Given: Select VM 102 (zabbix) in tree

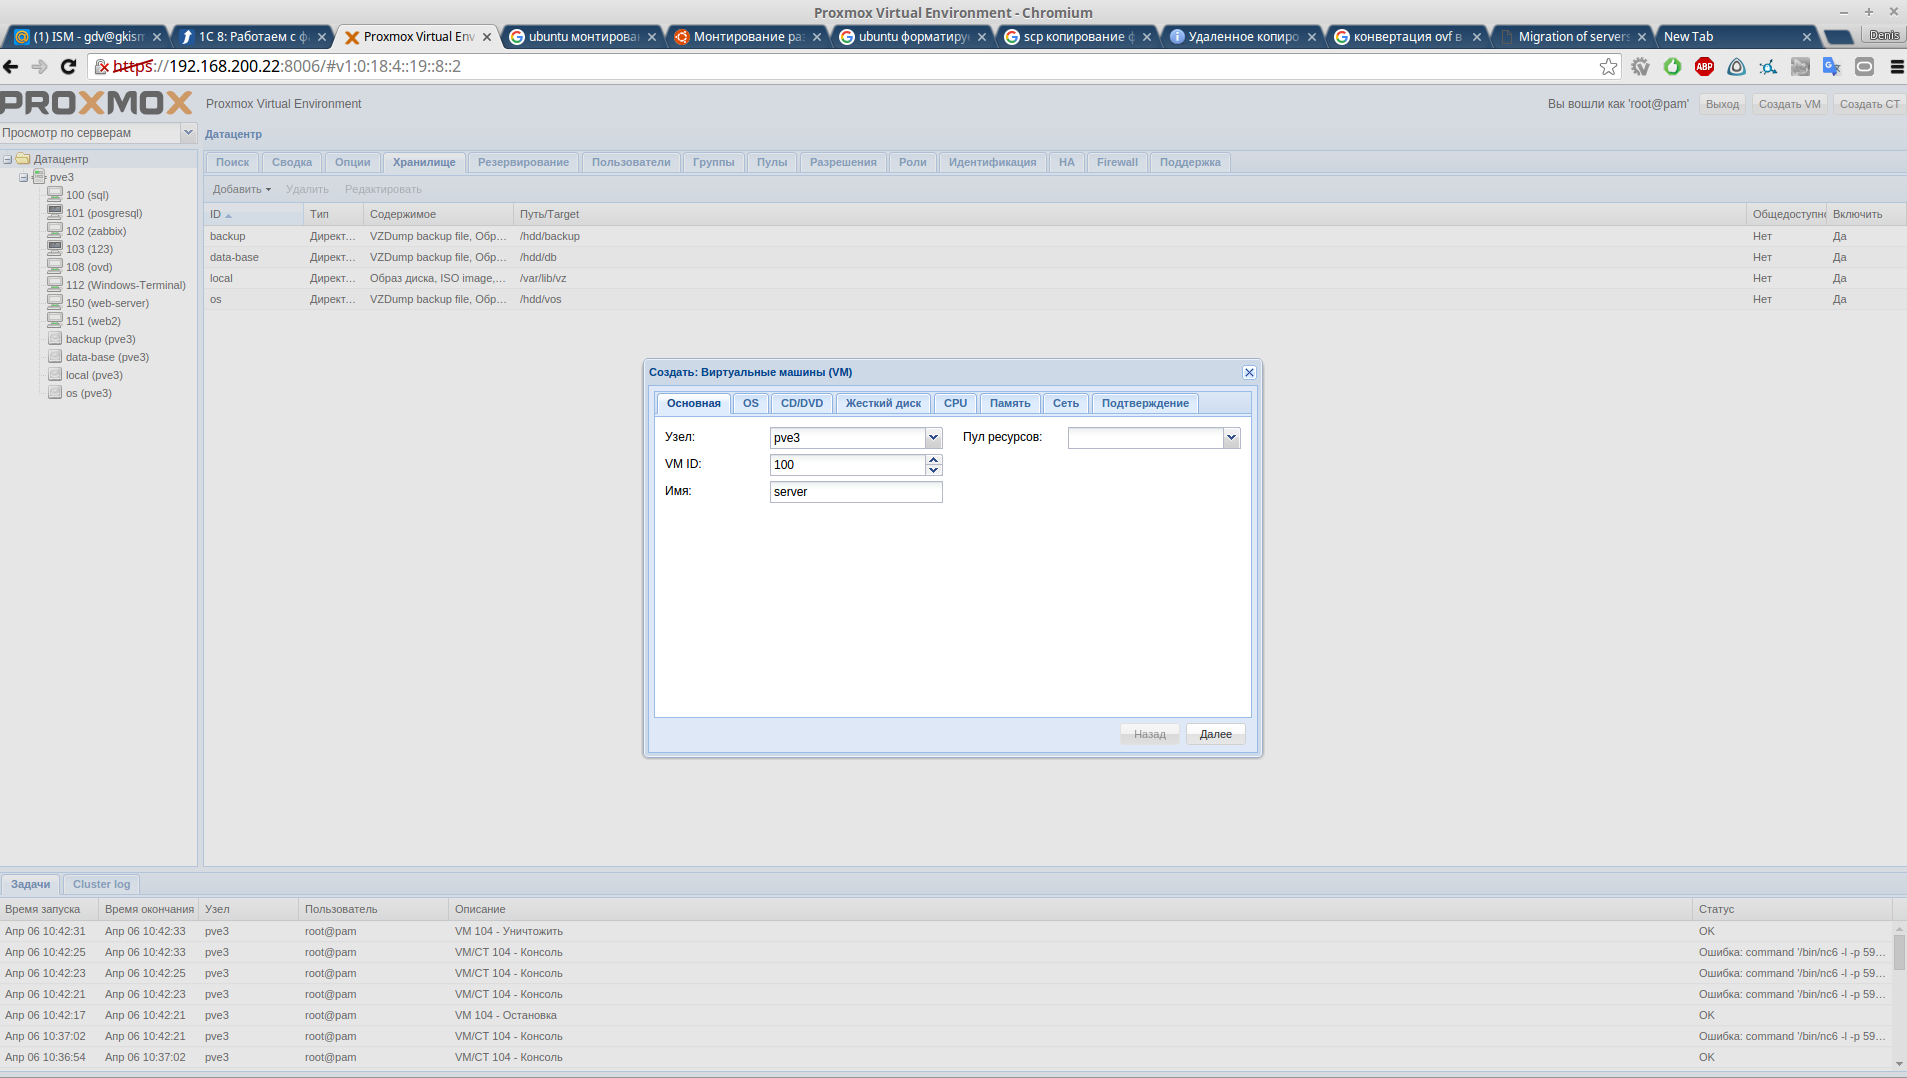Looking at the screenshot, I should pos(96,231).
